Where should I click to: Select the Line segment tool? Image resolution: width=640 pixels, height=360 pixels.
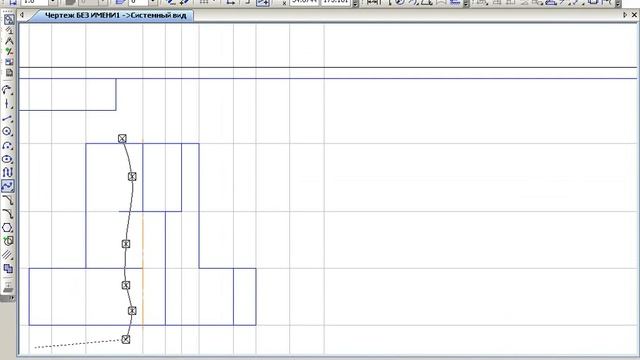[8, 118]
